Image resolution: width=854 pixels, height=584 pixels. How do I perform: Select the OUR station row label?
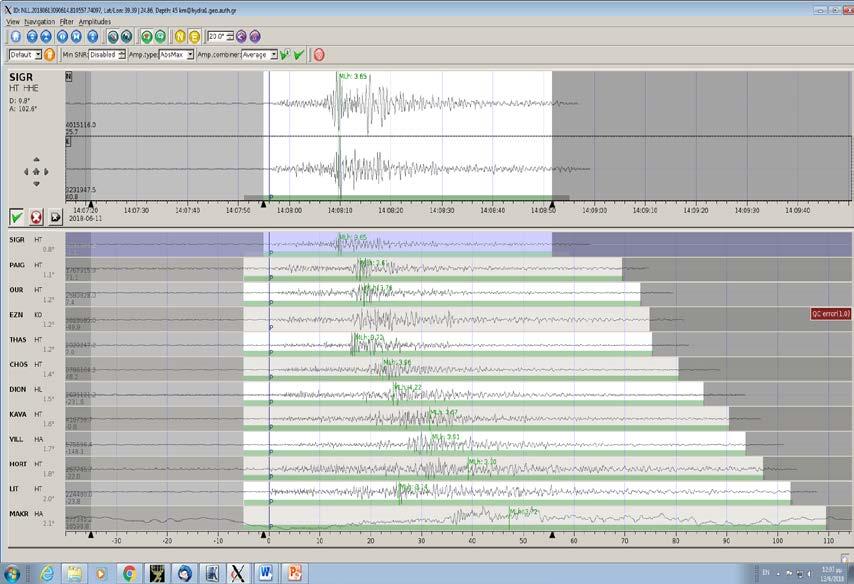tap(16, 290)
